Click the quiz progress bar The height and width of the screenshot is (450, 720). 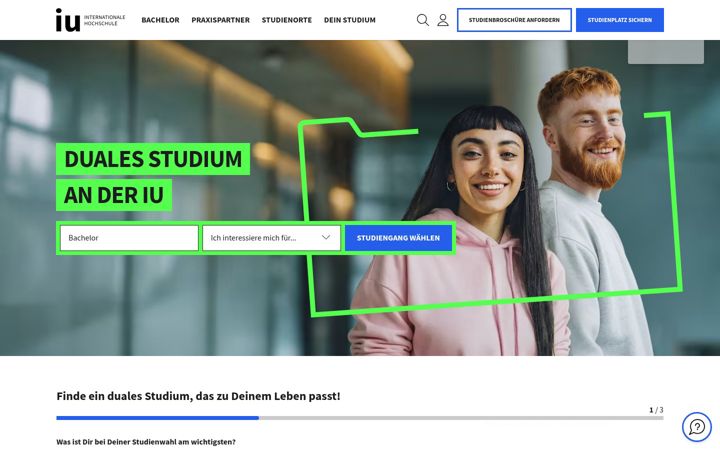360,418
